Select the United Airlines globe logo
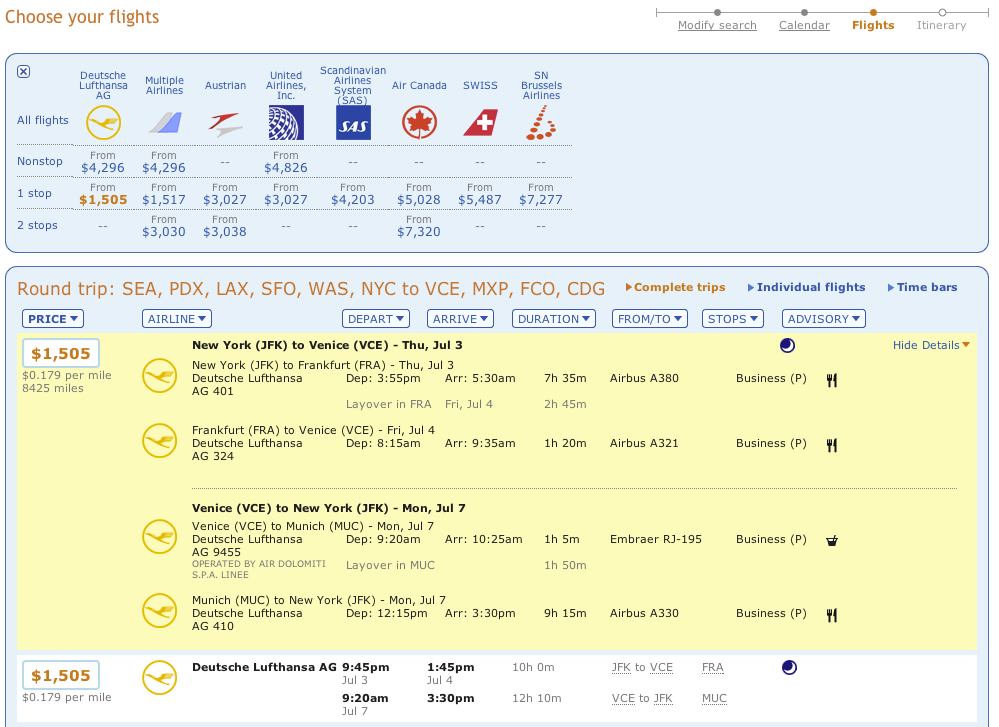The image size is (999, 727). pos(286,122)
